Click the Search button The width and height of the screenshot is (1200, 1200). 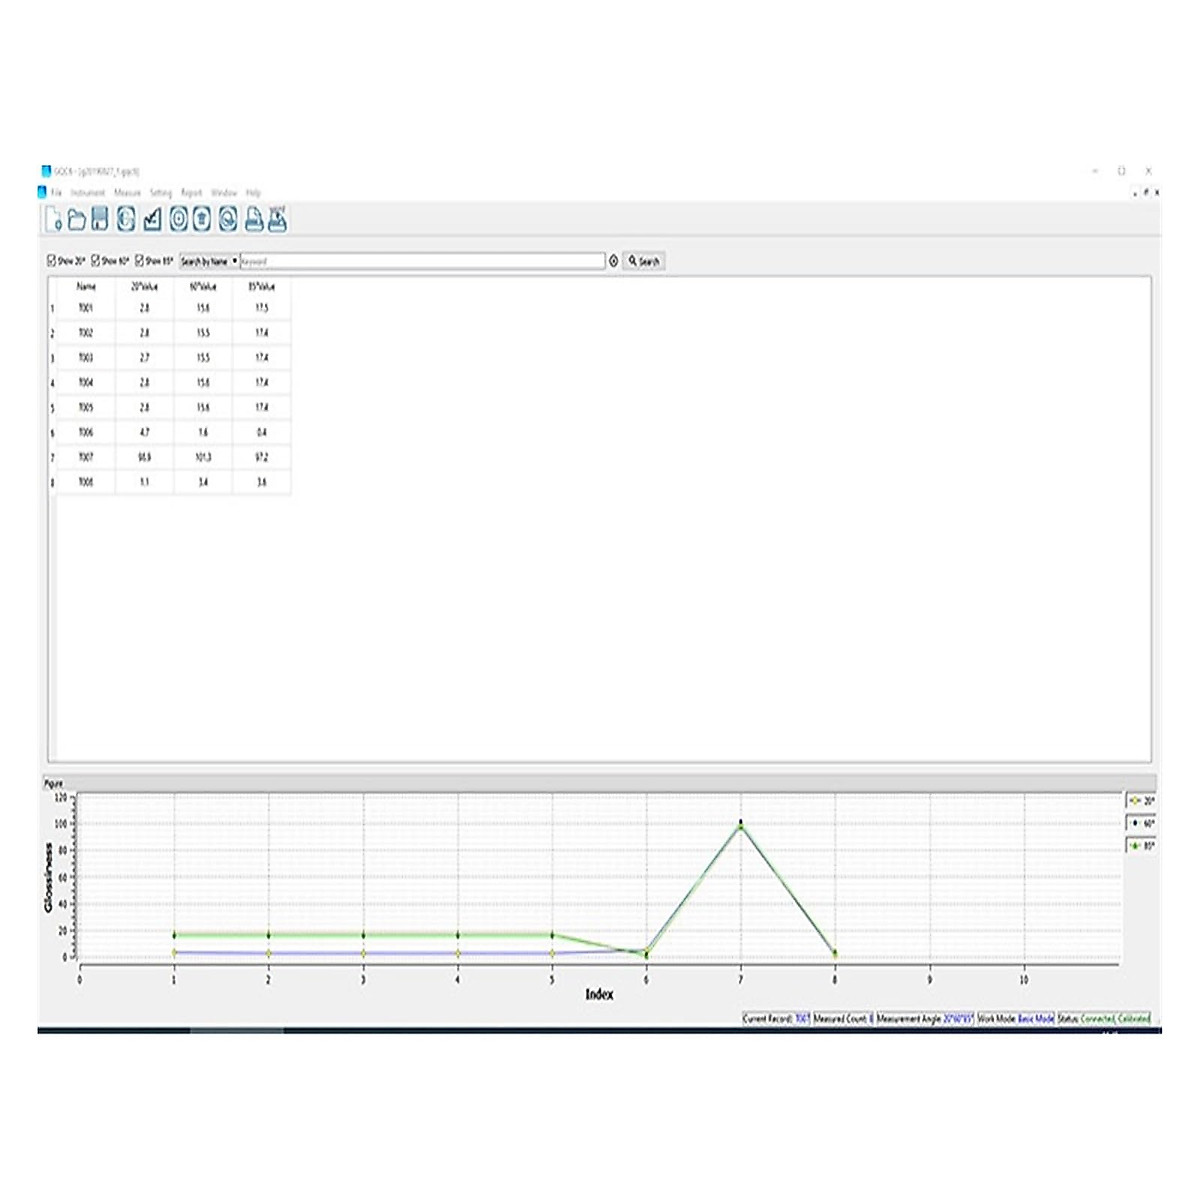(644, 261)
